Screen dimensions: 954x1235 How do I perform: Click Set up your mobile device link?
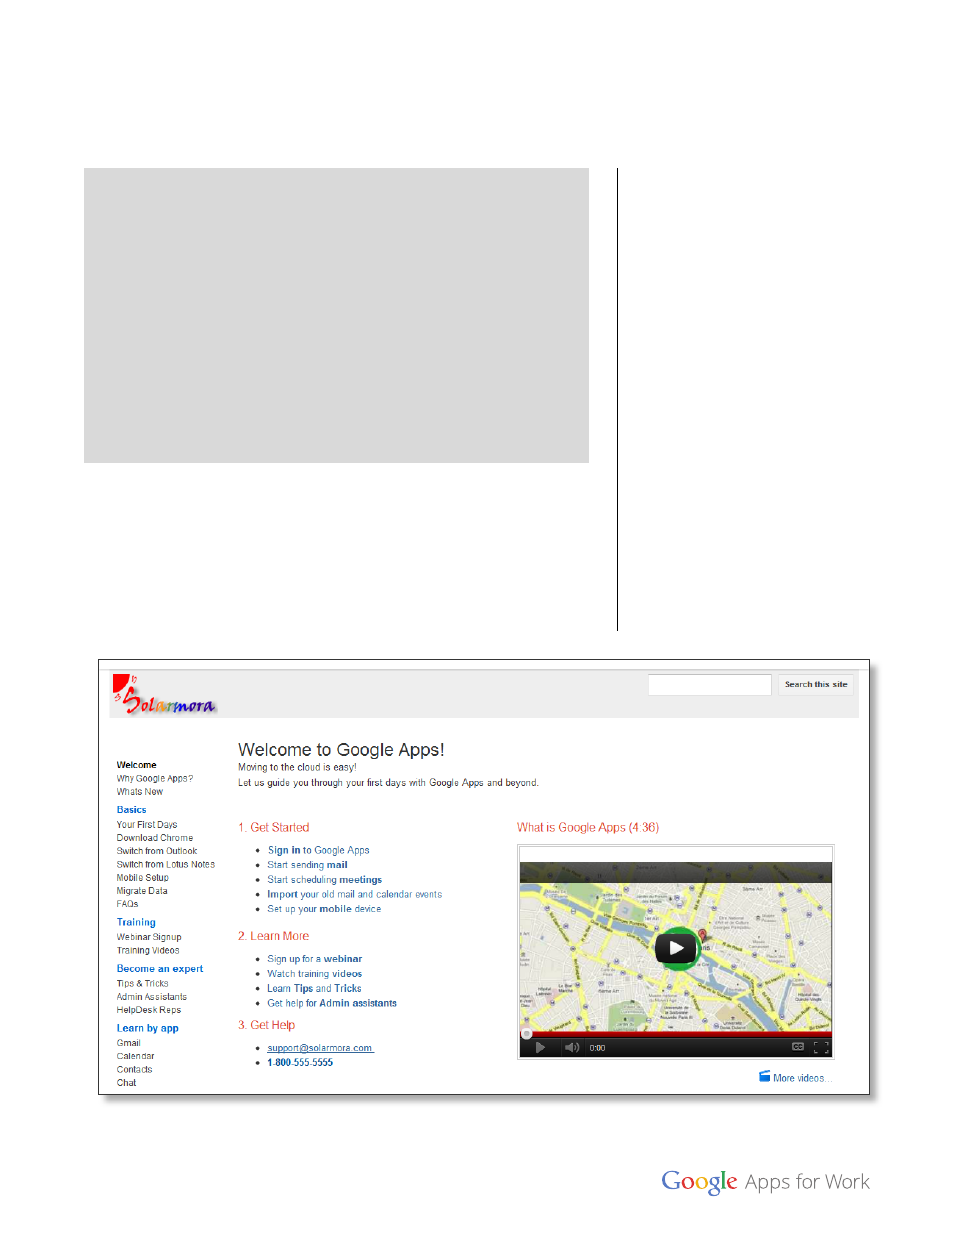click(324, 909)
